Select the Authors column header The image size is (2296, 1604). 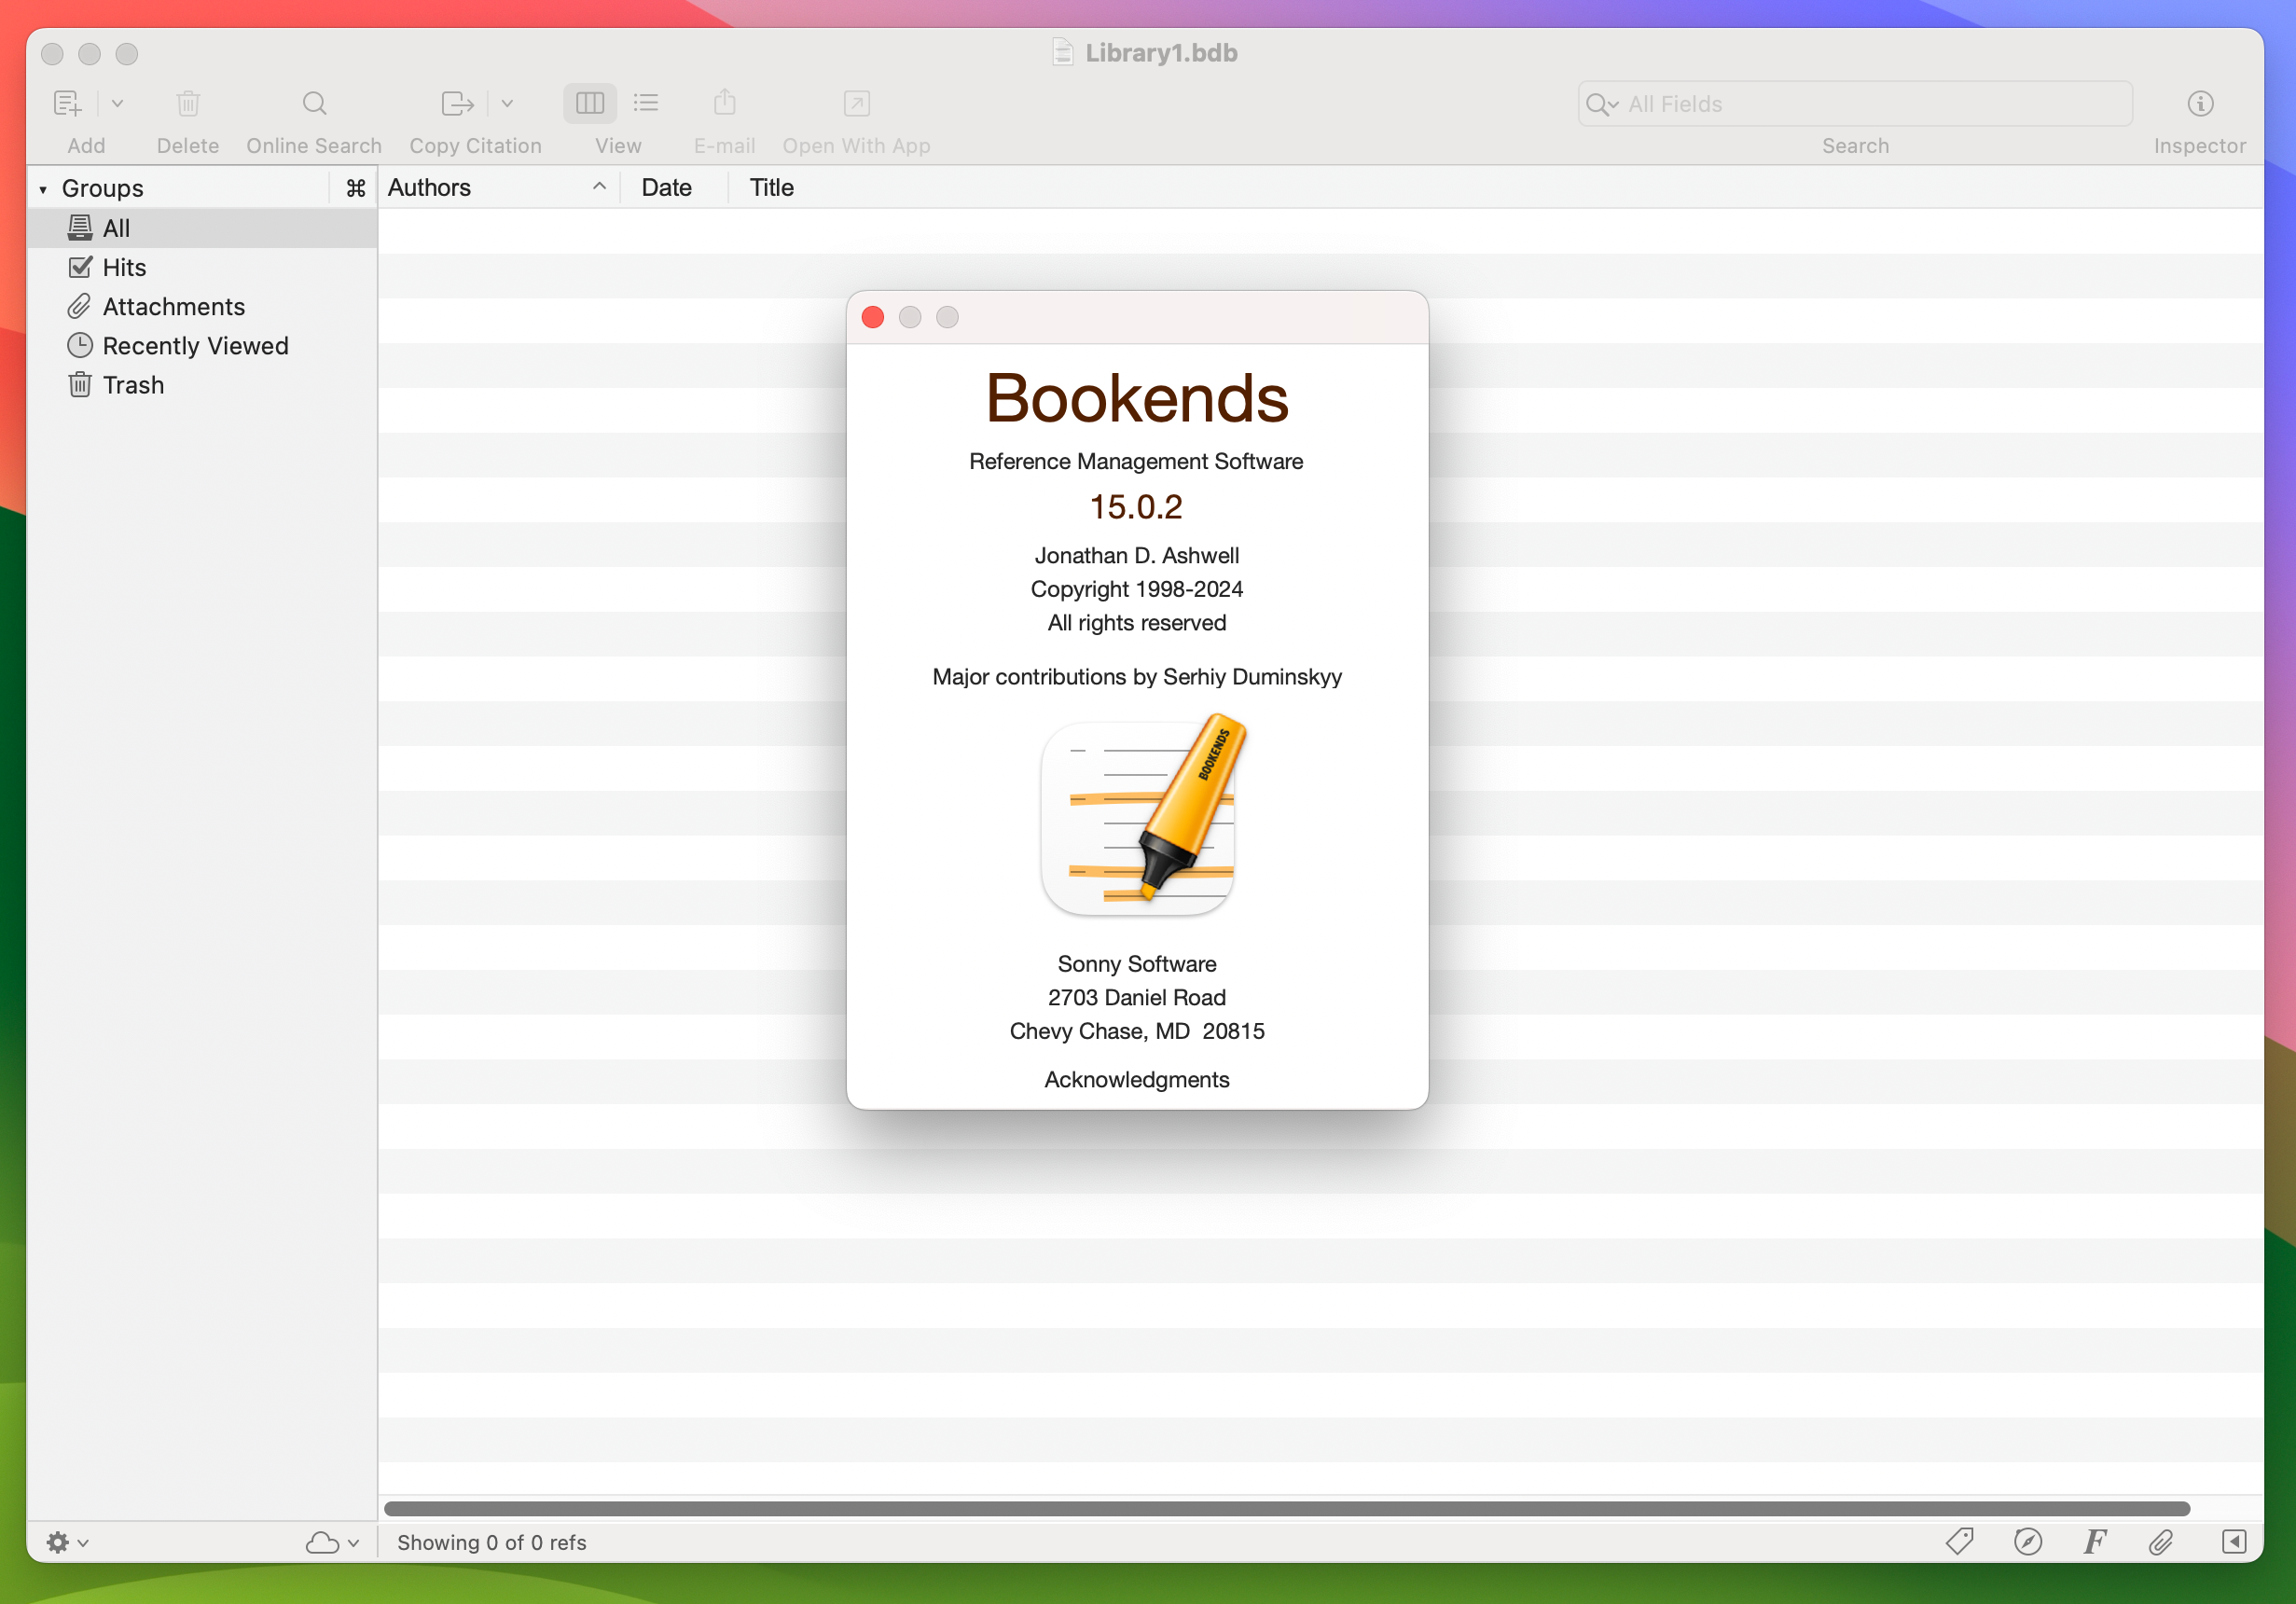(493, 187)
